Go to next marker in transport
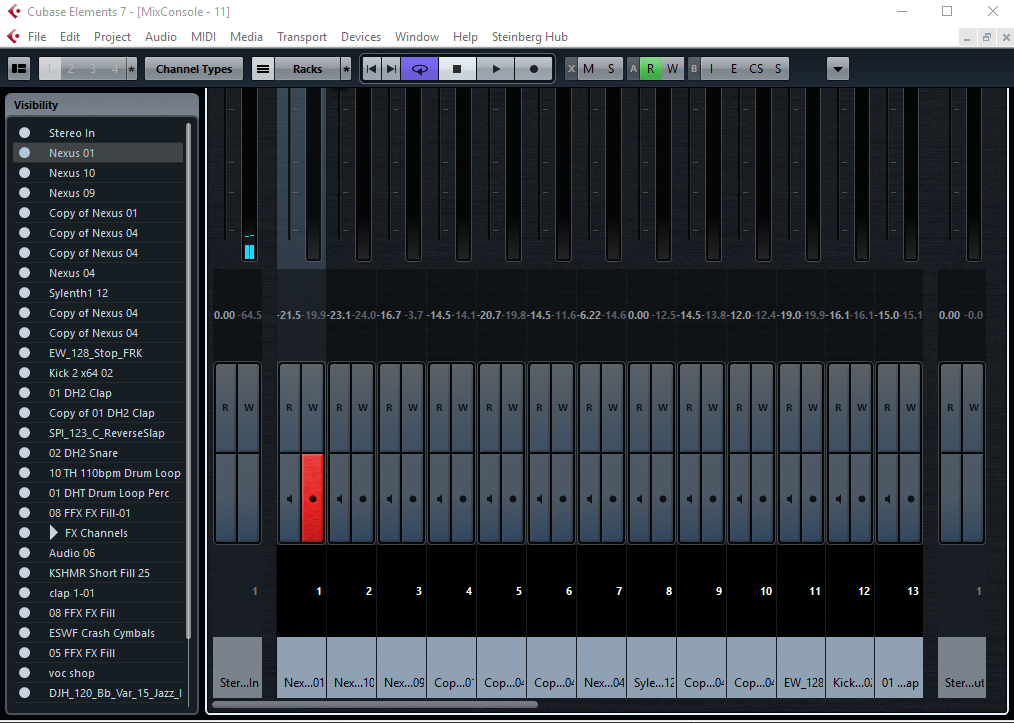The height and width of the screenshot is (723, 1014). tap(390, 69)
